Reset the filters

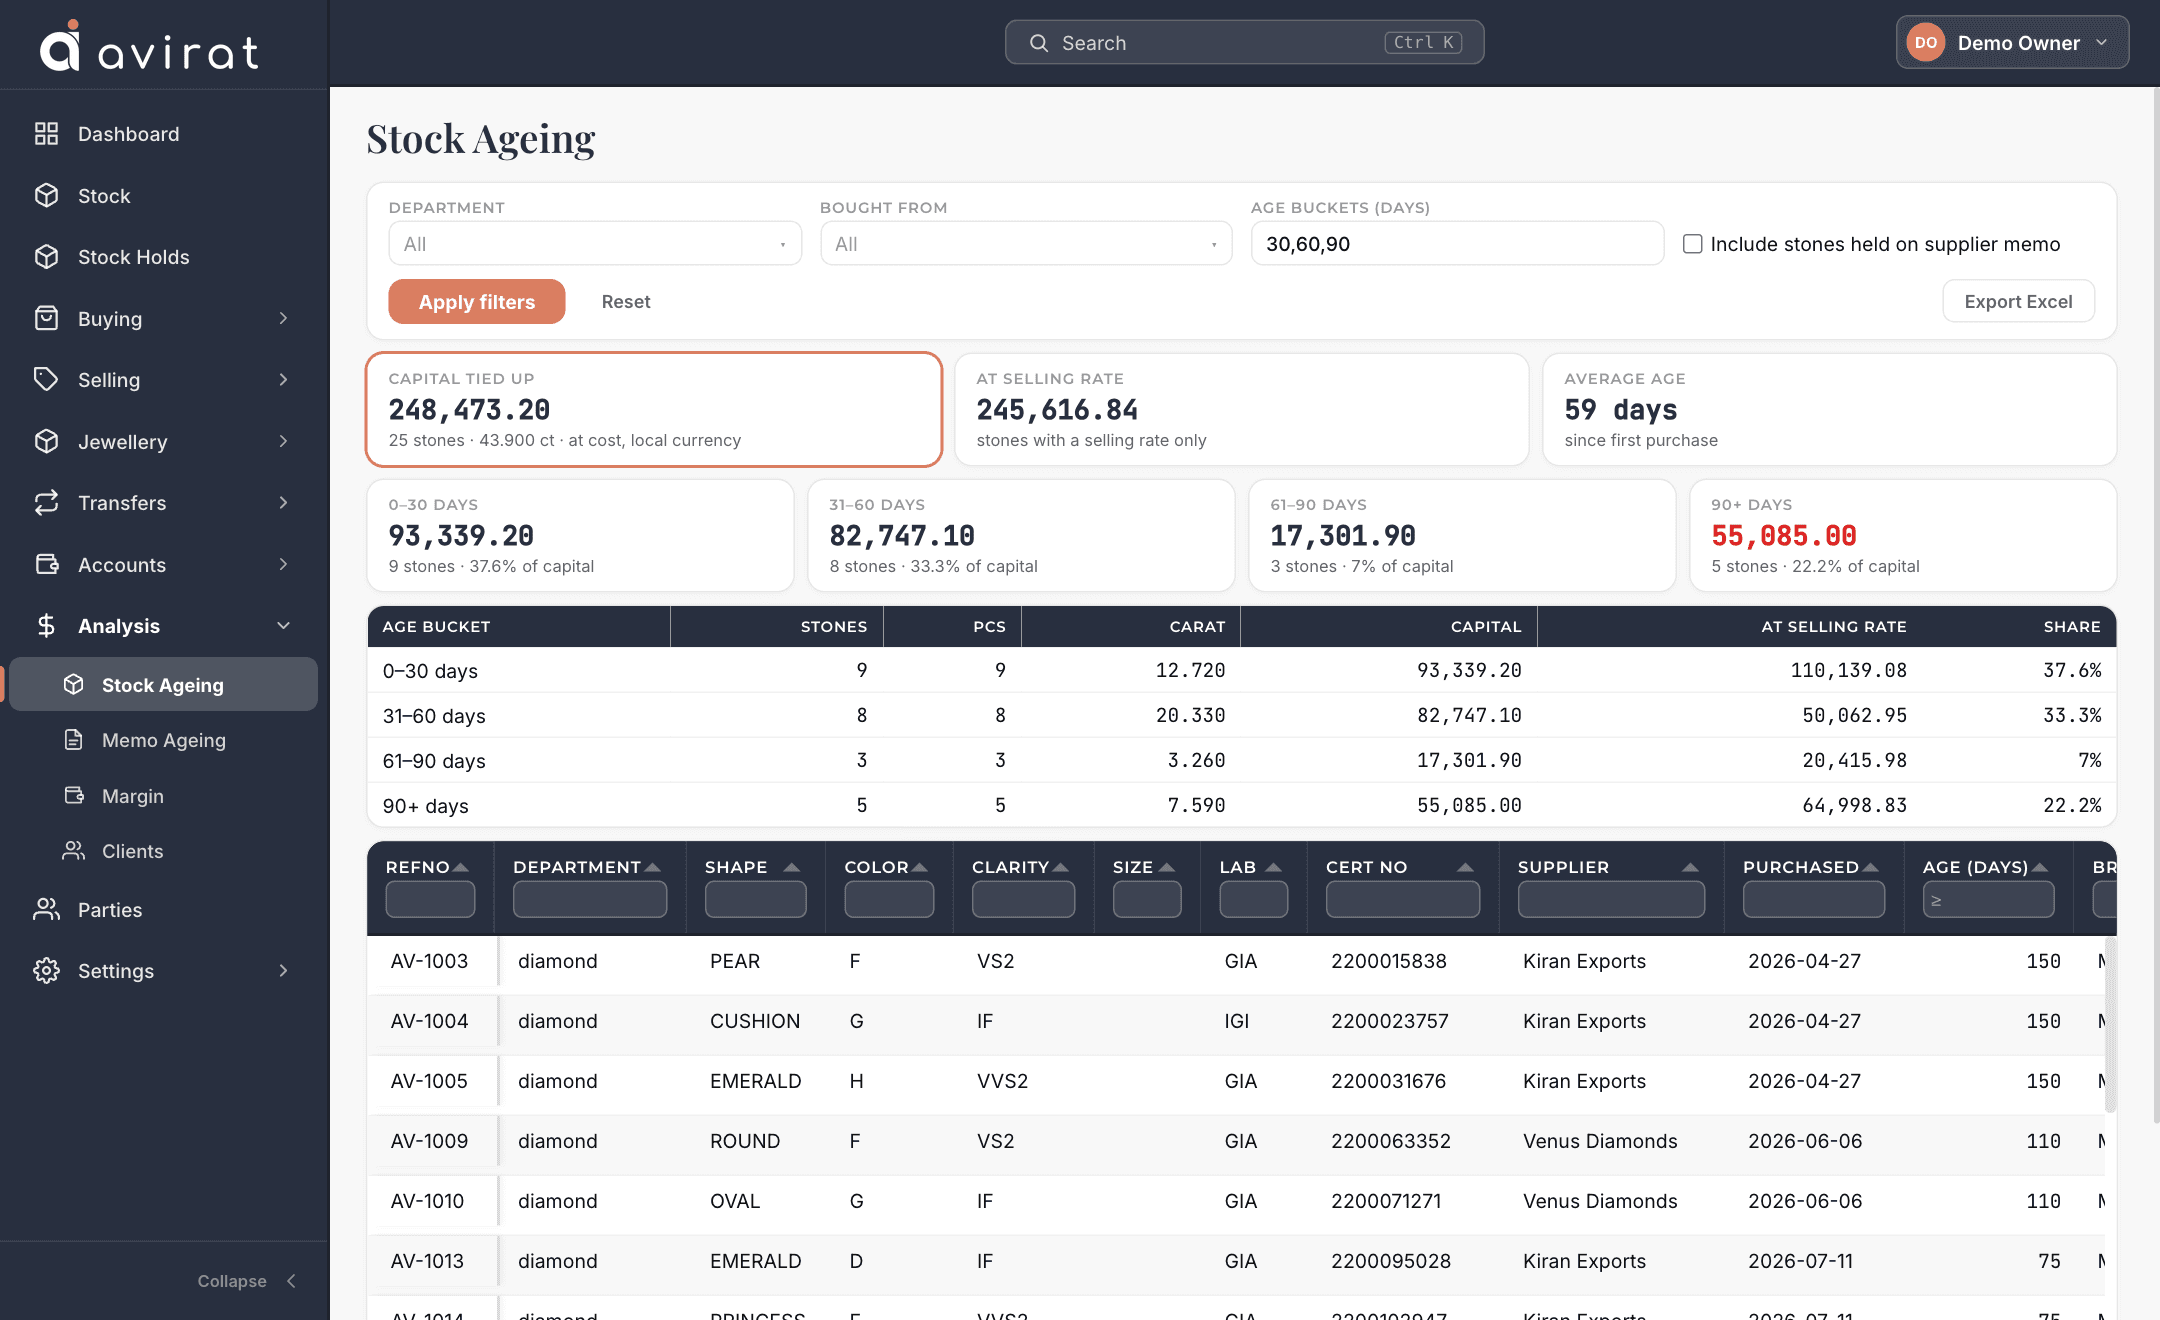point(626,302)
